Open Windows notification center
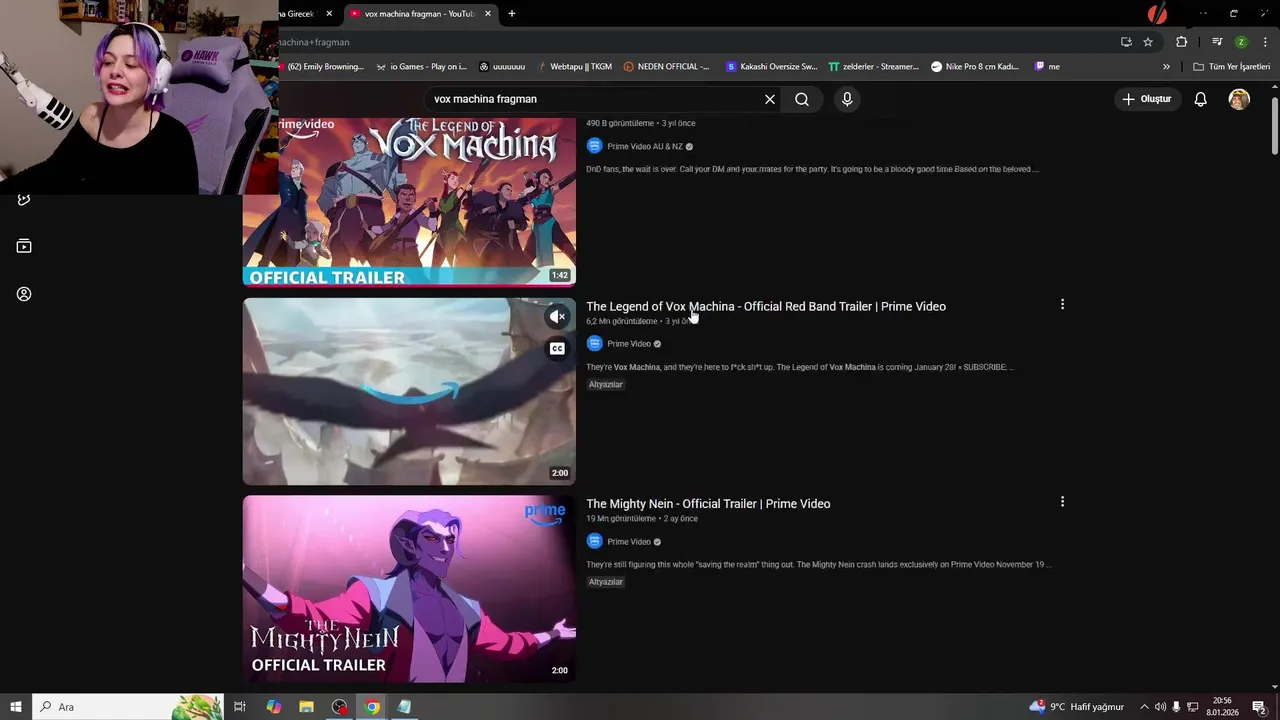This screenshot has height=720, width=1280. 1259,707
